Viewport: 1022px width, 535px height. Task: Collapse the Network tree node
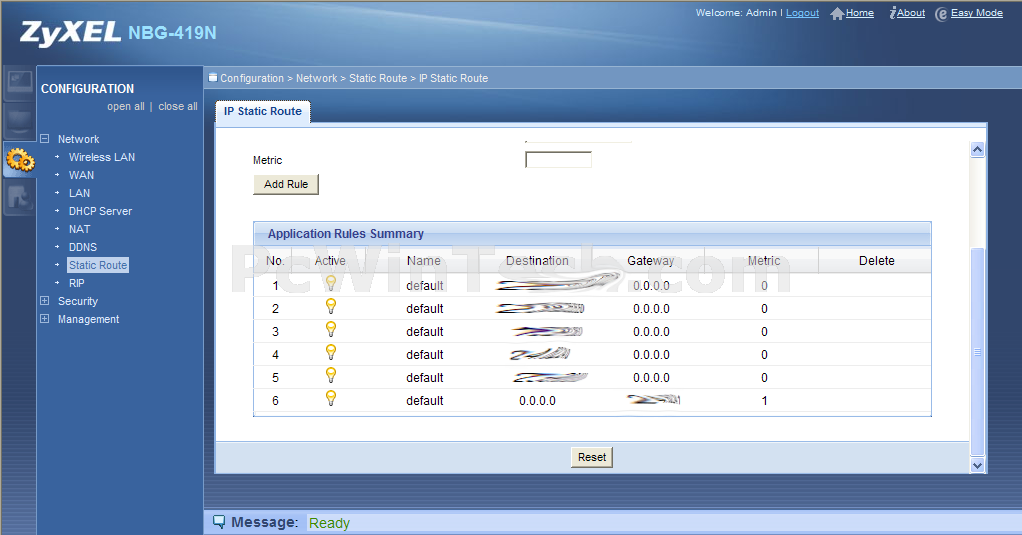click(44, 138)
